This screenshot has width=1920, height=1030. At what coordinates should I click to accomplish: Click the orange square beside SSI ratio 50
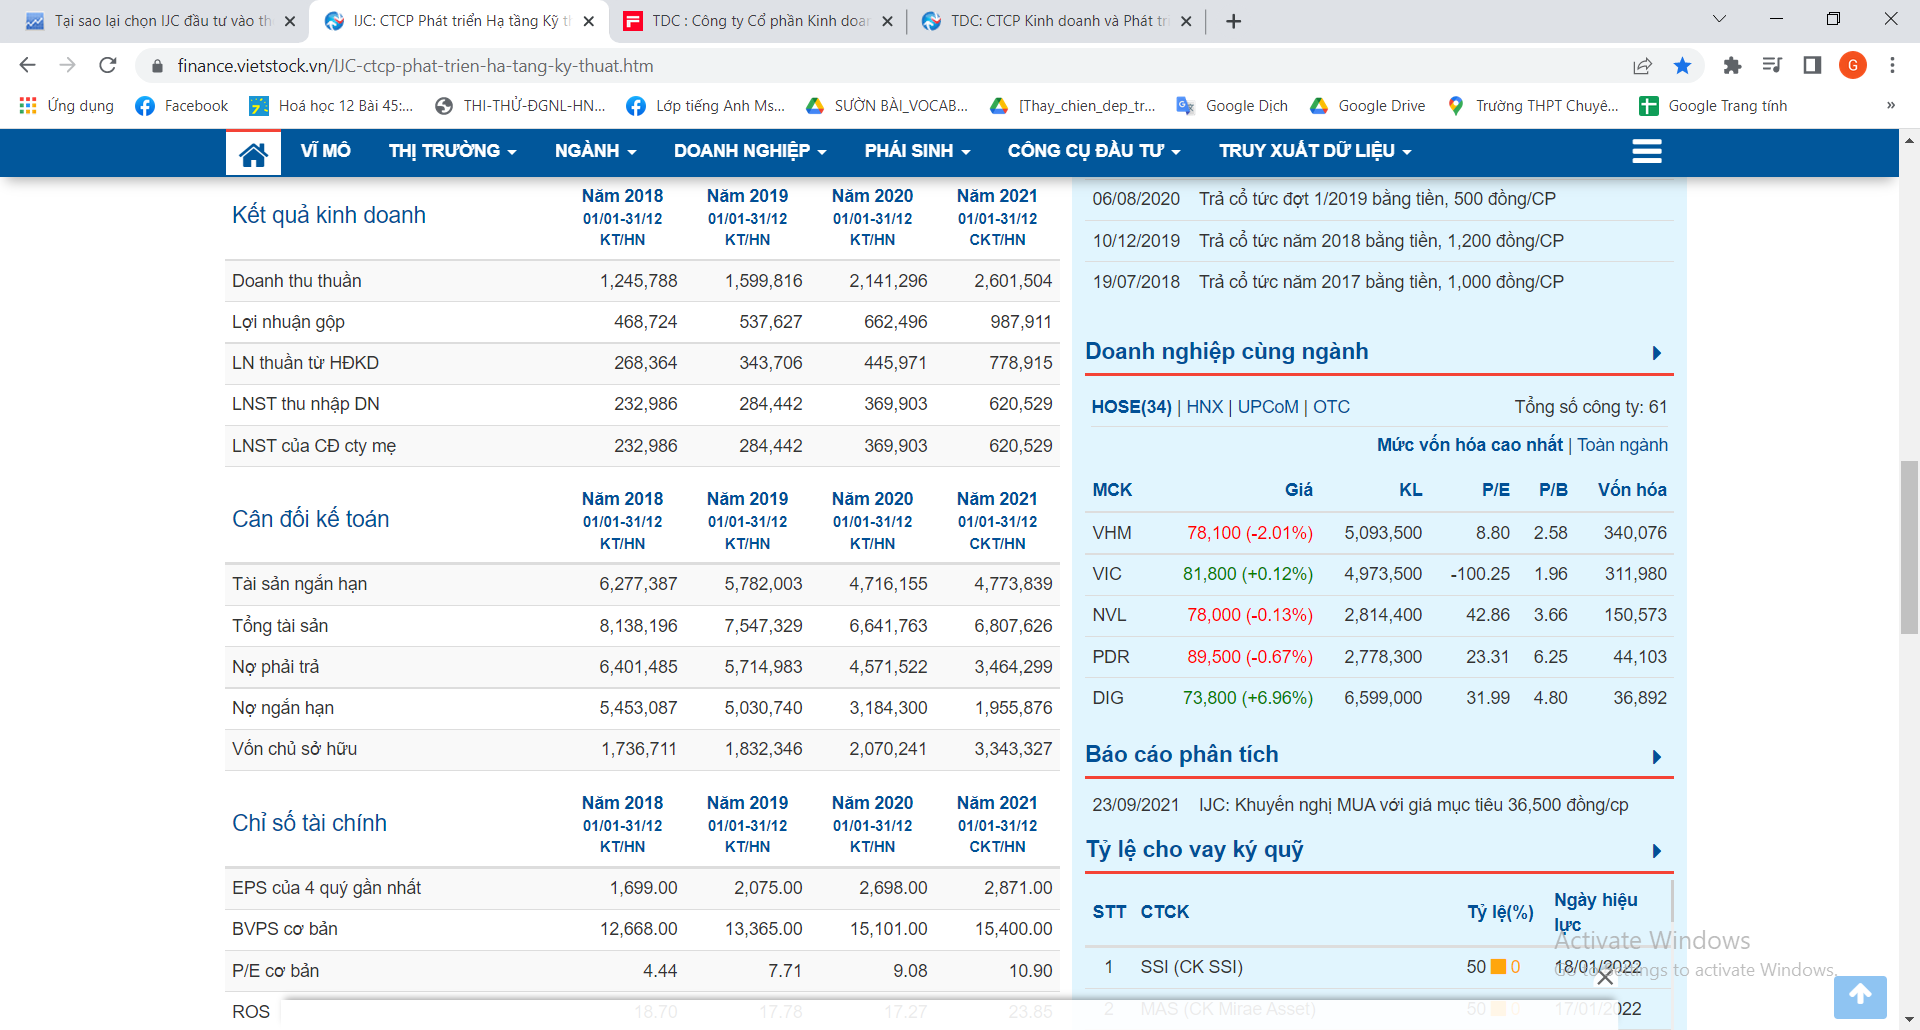1498,967
